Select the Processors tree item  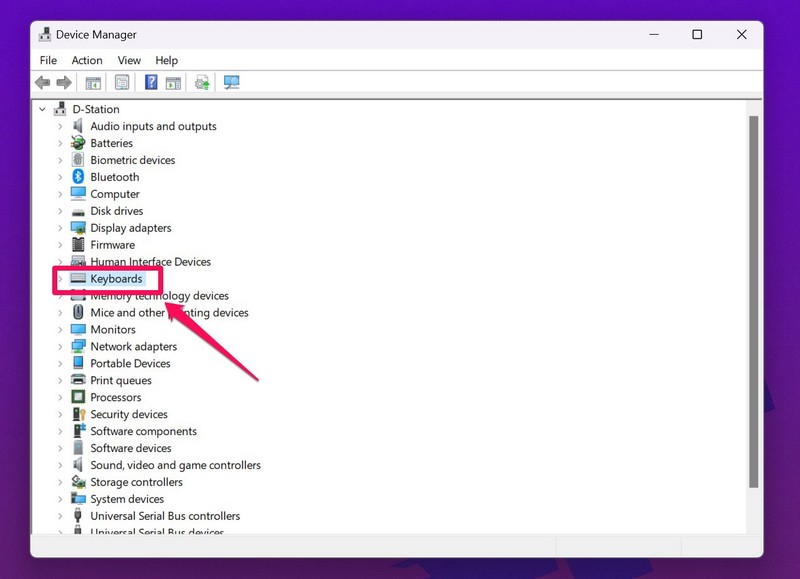115,397
